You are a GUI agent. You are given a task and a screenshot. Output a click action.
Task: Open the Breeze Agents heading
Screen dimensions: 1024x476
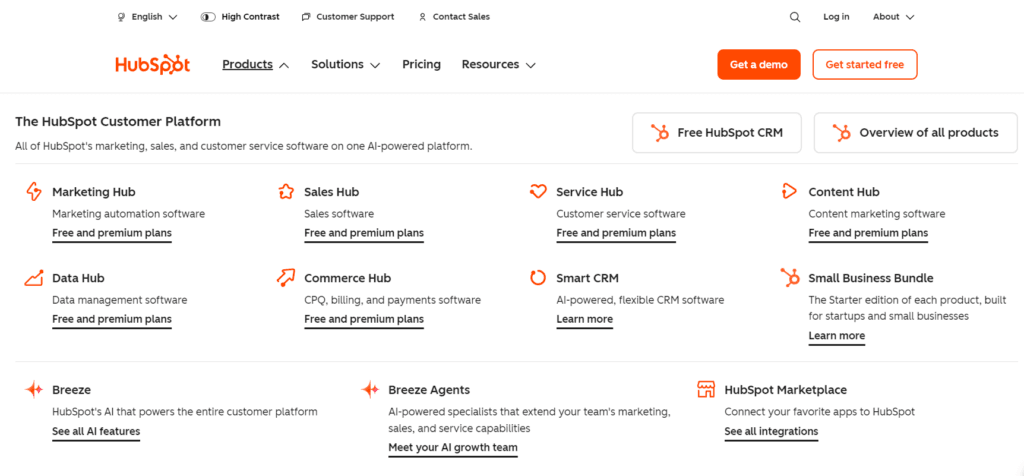[x=429, y=390]
